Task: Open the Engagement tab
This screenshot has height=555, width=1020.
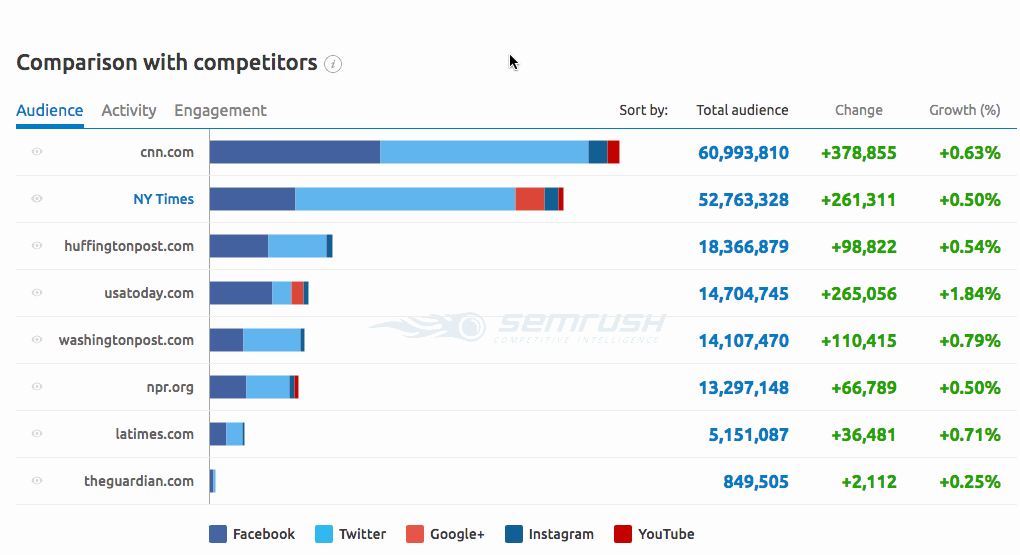Action: click(220, 110)
